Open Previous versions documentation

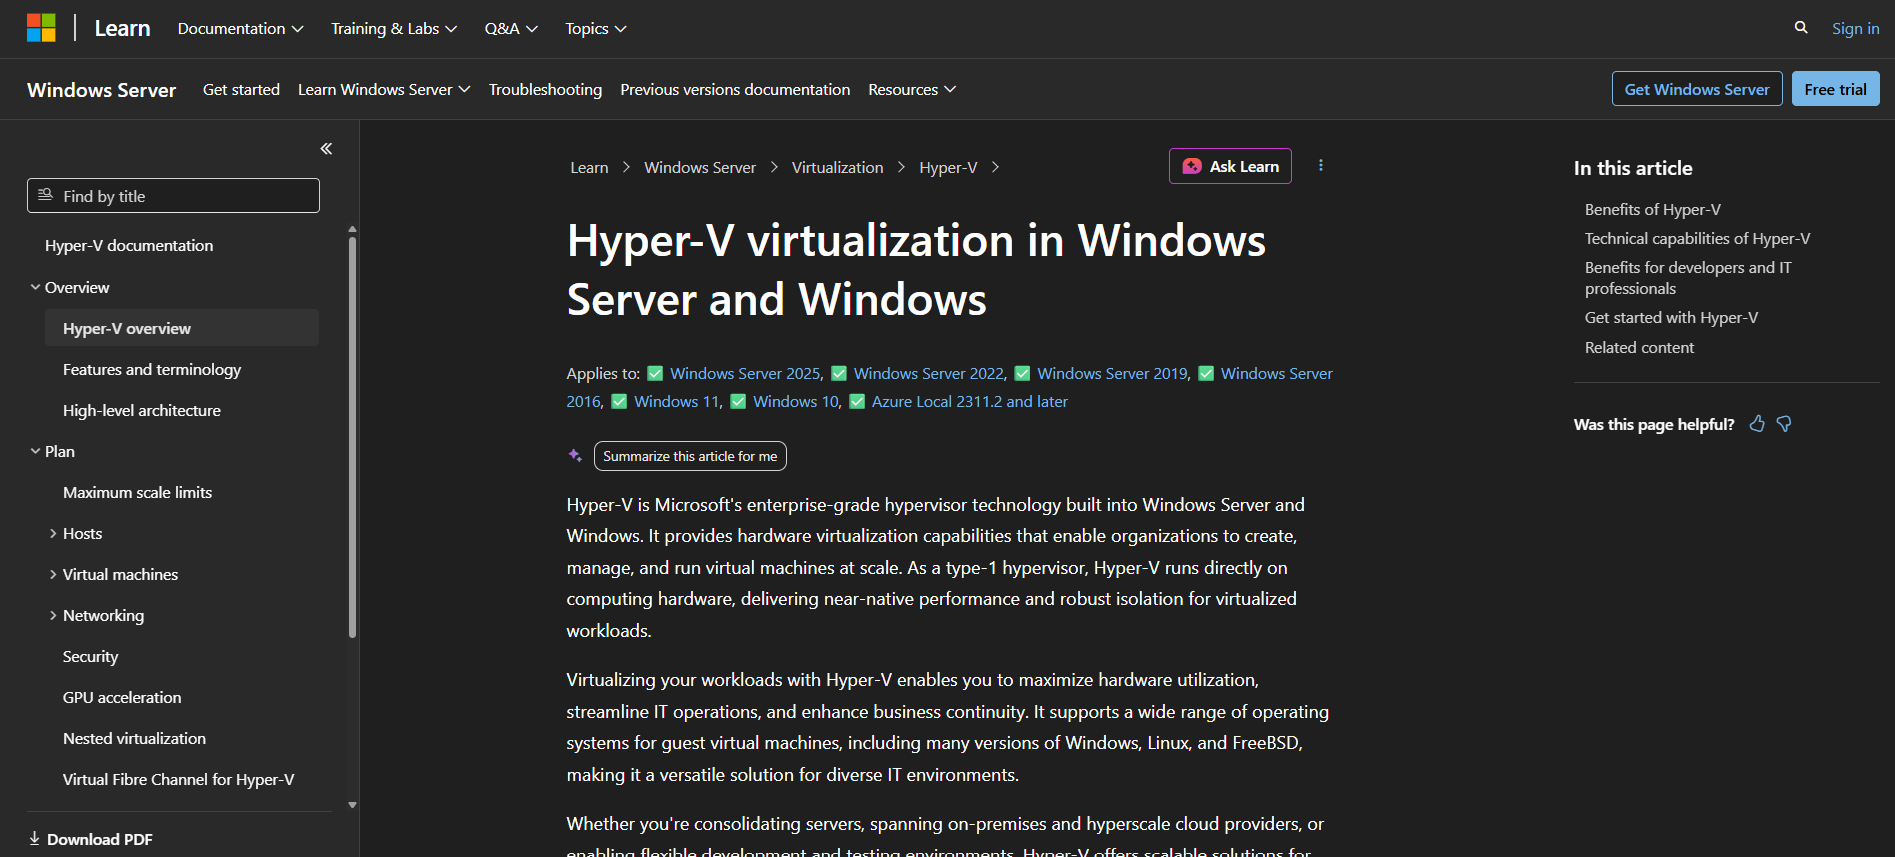point(735,89)
